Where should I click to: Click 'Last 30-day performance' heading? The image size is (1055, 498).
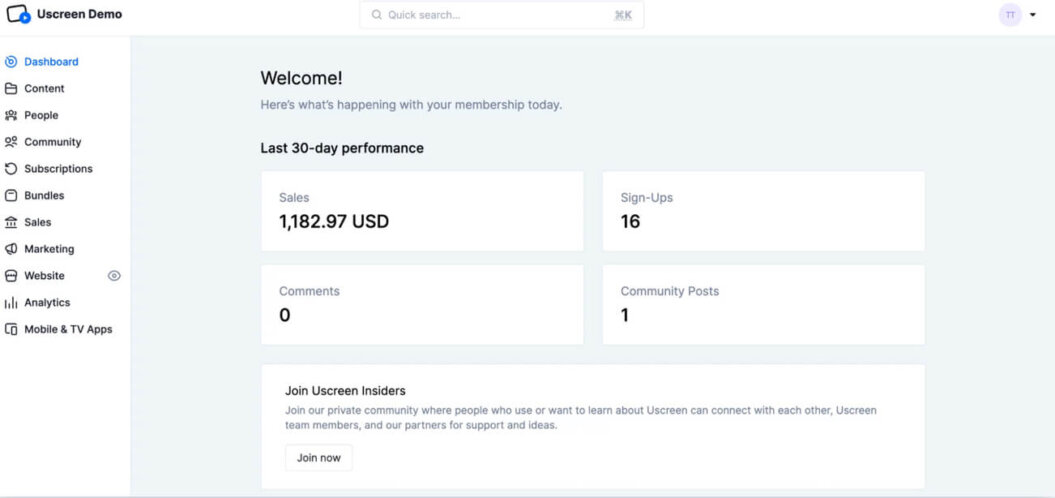tap(342, 148)
